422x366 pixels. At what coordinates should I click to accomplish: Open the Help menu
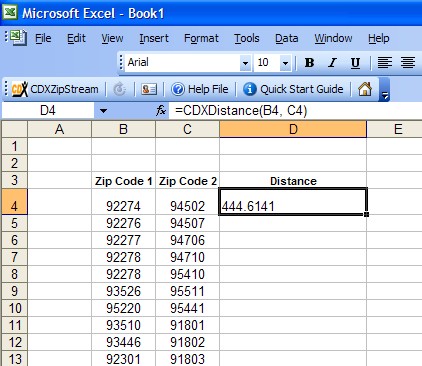pyautogui.click(x=379, y=38)
